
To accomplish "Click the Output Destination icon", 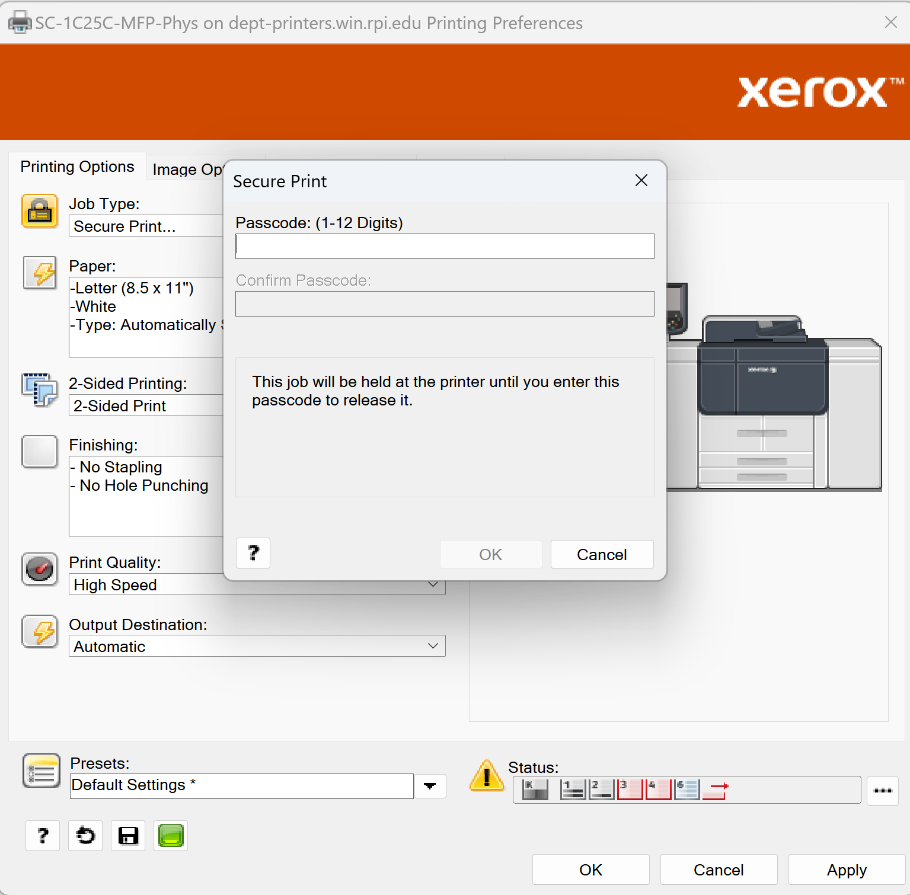I will click(39, 631).
